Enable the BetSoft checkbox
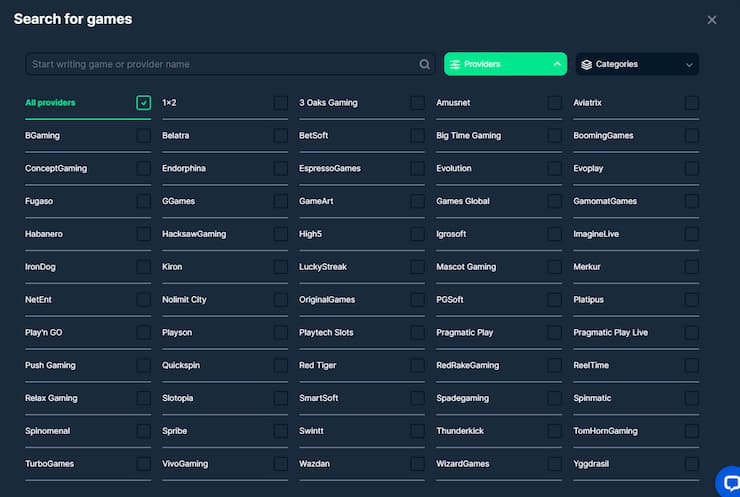The width and height of the screenshot is (740, 497). (x=418, y=135)
